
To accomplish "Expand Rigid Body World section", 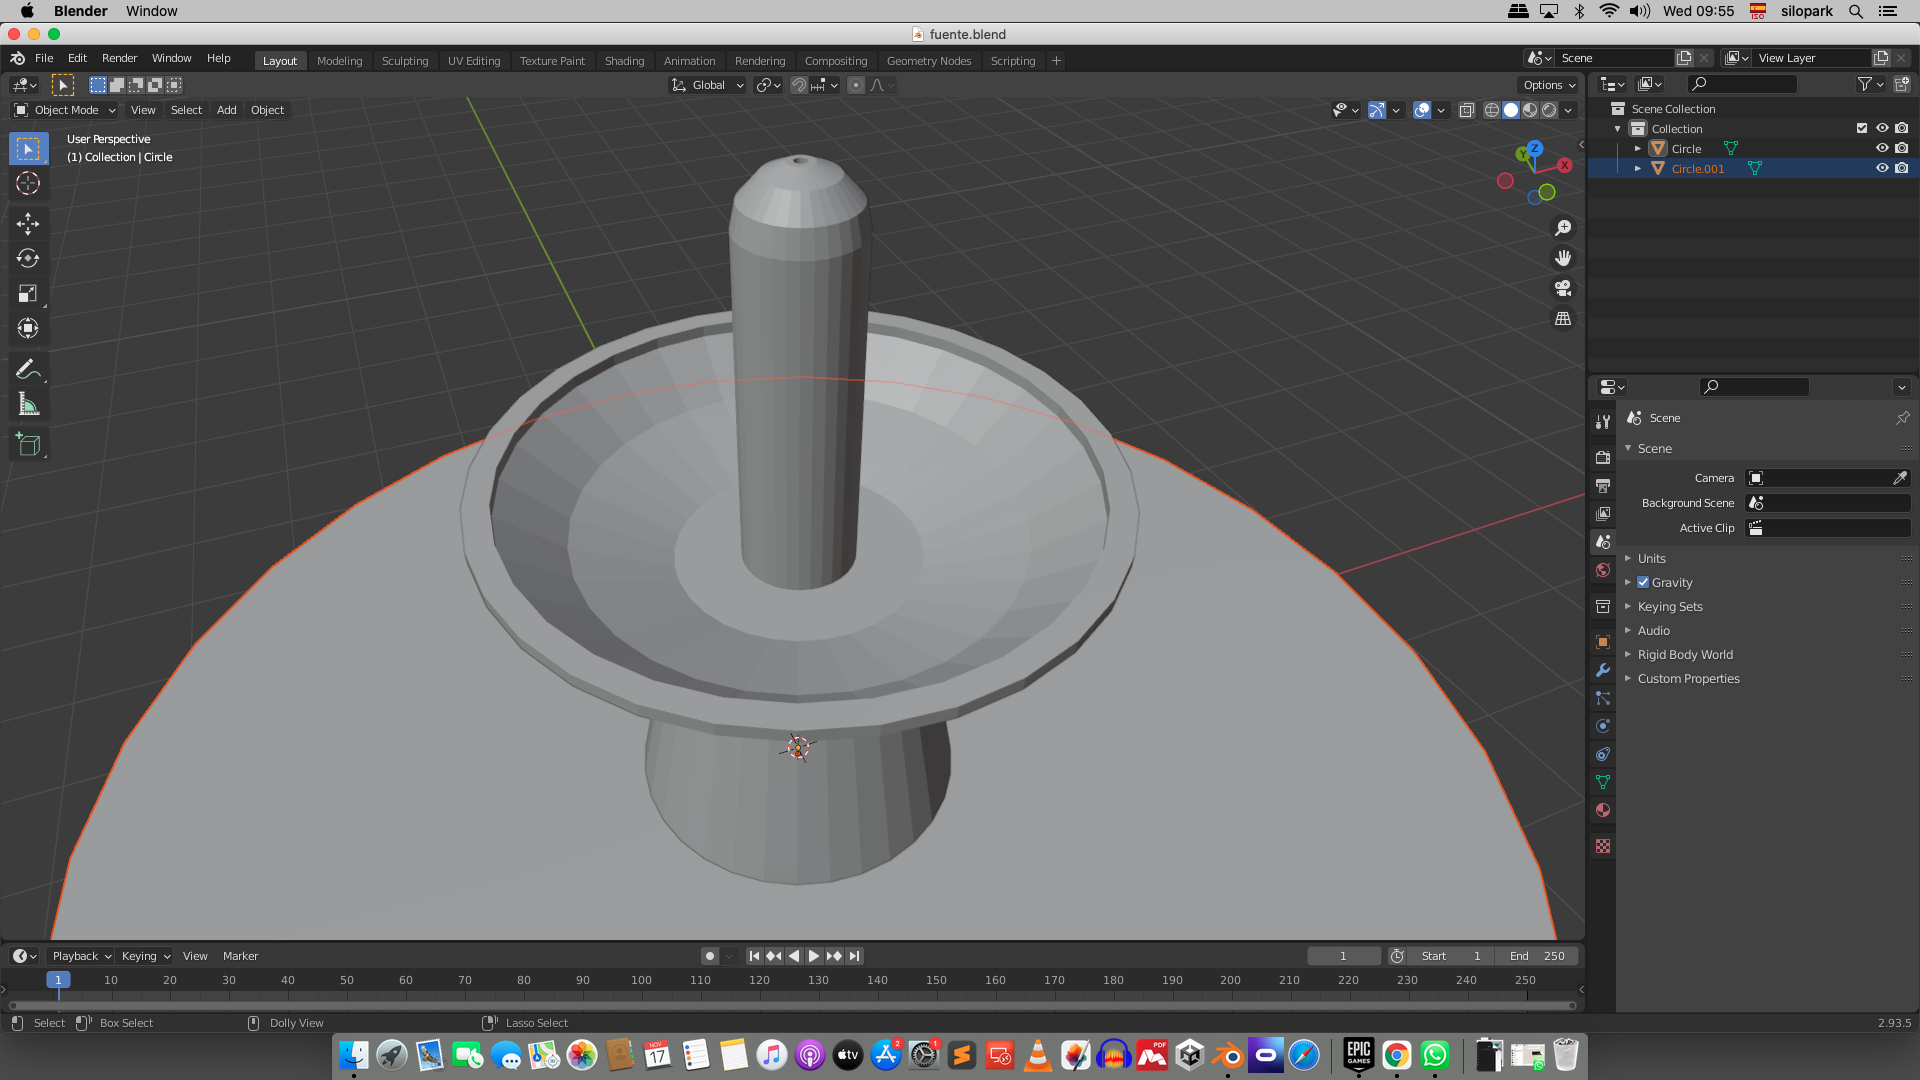I will (x=1685, y=654).
